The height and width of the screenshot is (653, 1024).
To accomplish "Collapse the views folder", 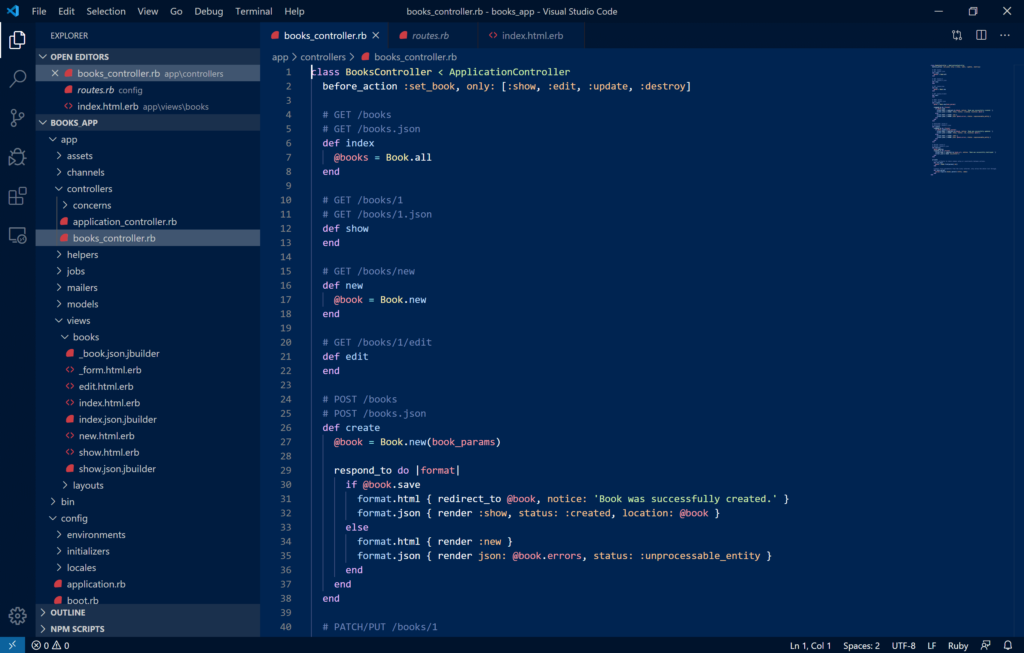I will [x=78, y=321].
